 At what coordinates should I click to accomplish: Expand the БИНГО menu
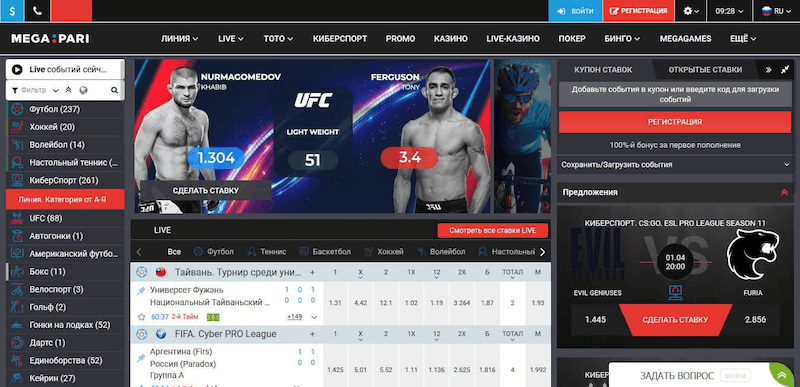[x=622, y=39]
